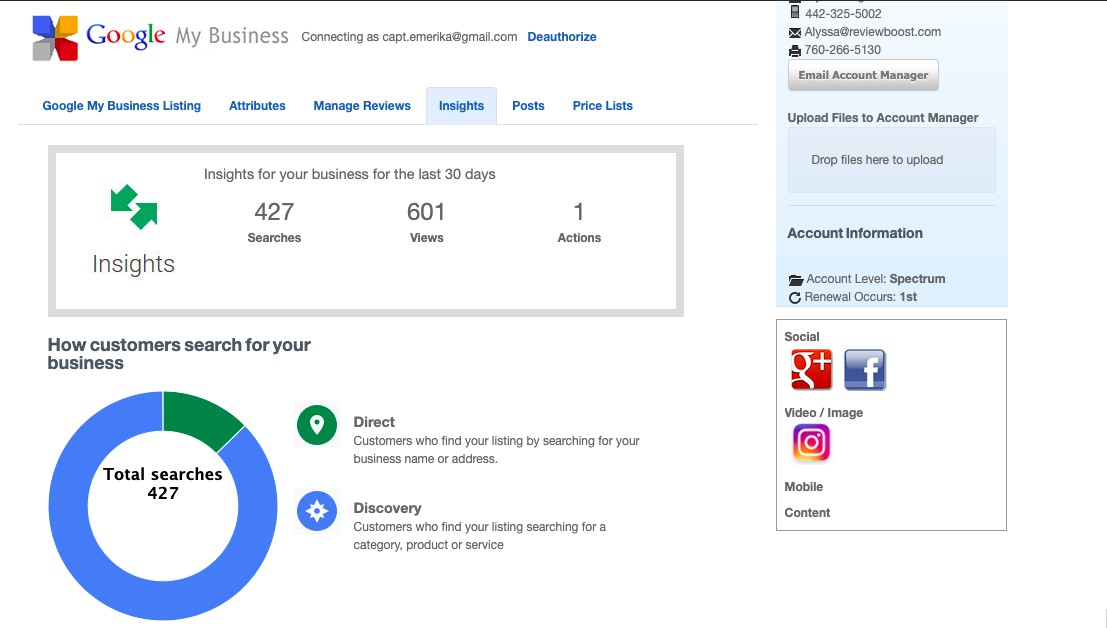Click the fax icon next to 760-266-5130
The width and height of the screenshot is (1107, 628).
click(x=795, y=51)
